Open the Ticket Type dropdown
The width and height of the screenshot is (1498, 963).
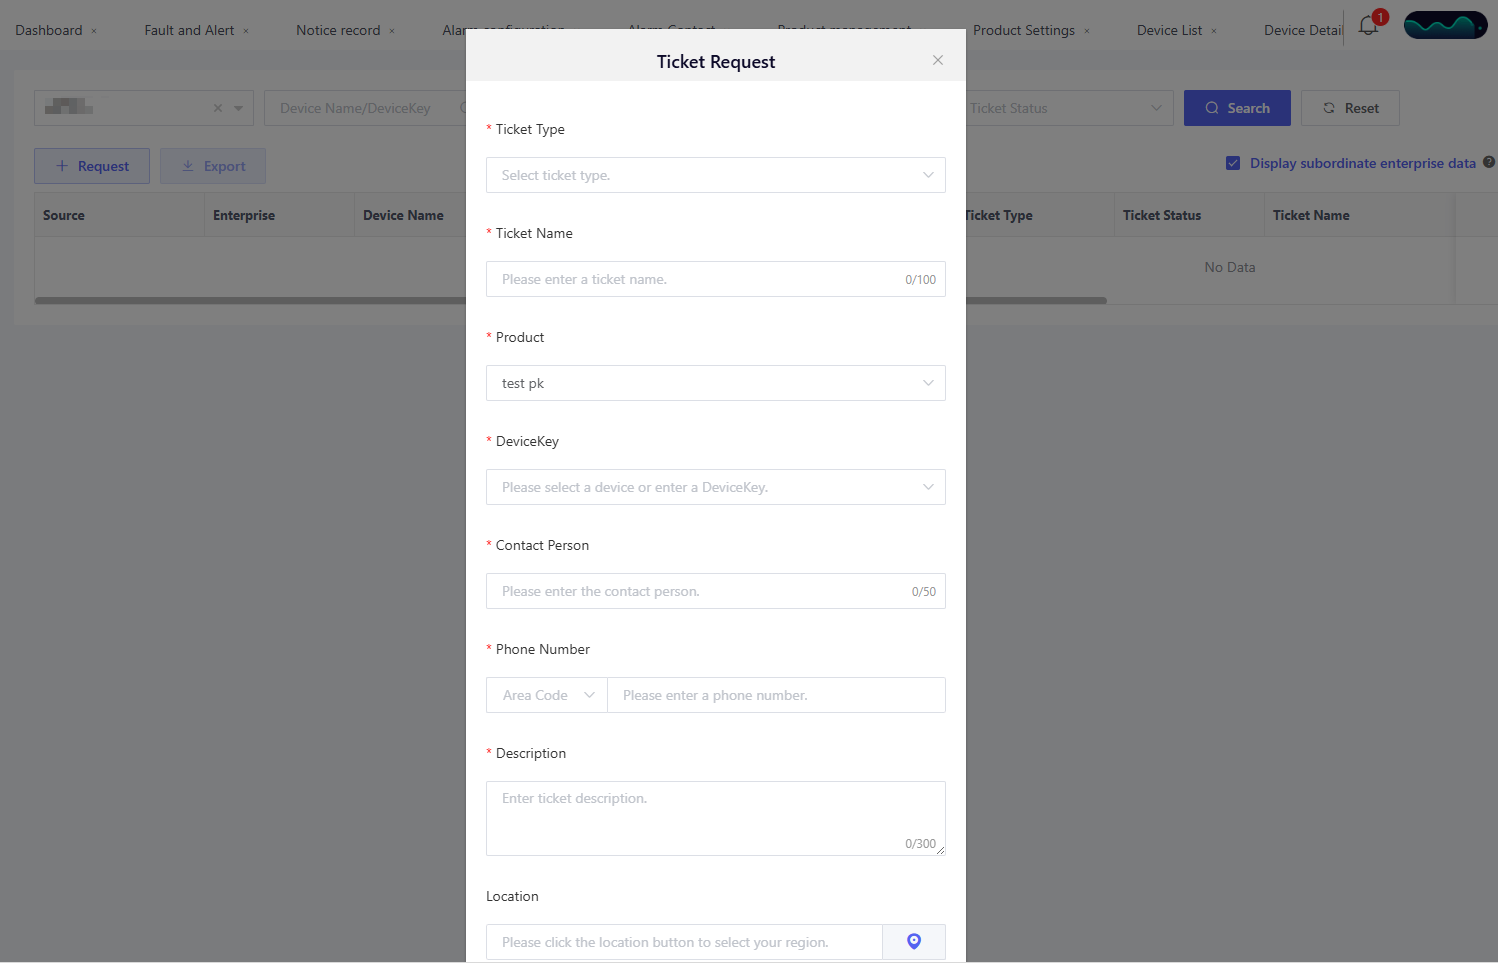[x=715, y=175]
